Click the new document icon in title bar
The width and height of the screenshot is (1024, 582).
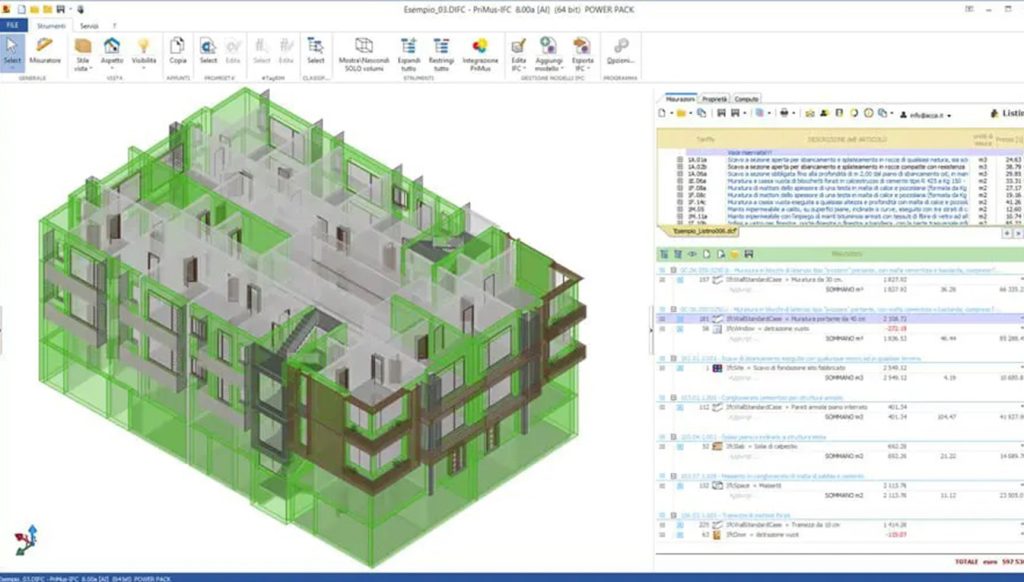pos(21,9)
